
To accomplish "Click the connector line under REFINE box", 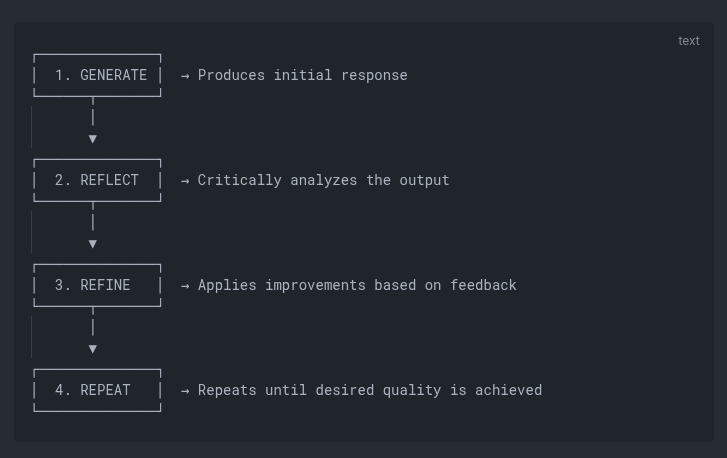I will 93,324.
